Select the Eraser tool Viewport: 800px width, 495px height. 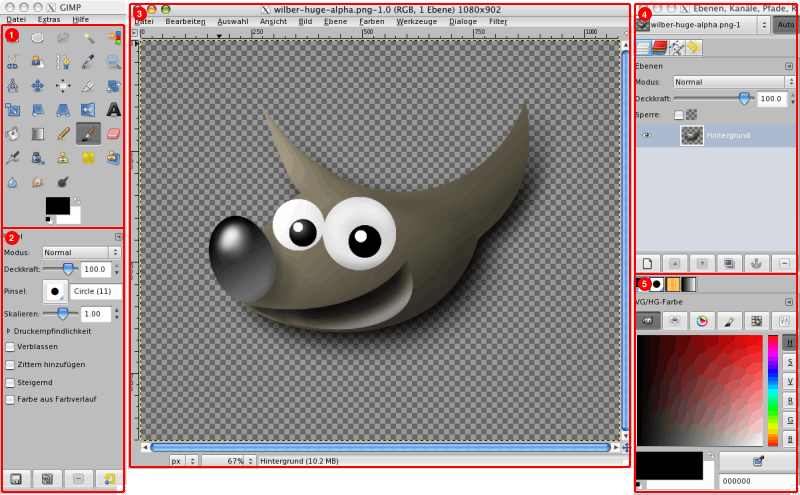click(x=113, y=133)
